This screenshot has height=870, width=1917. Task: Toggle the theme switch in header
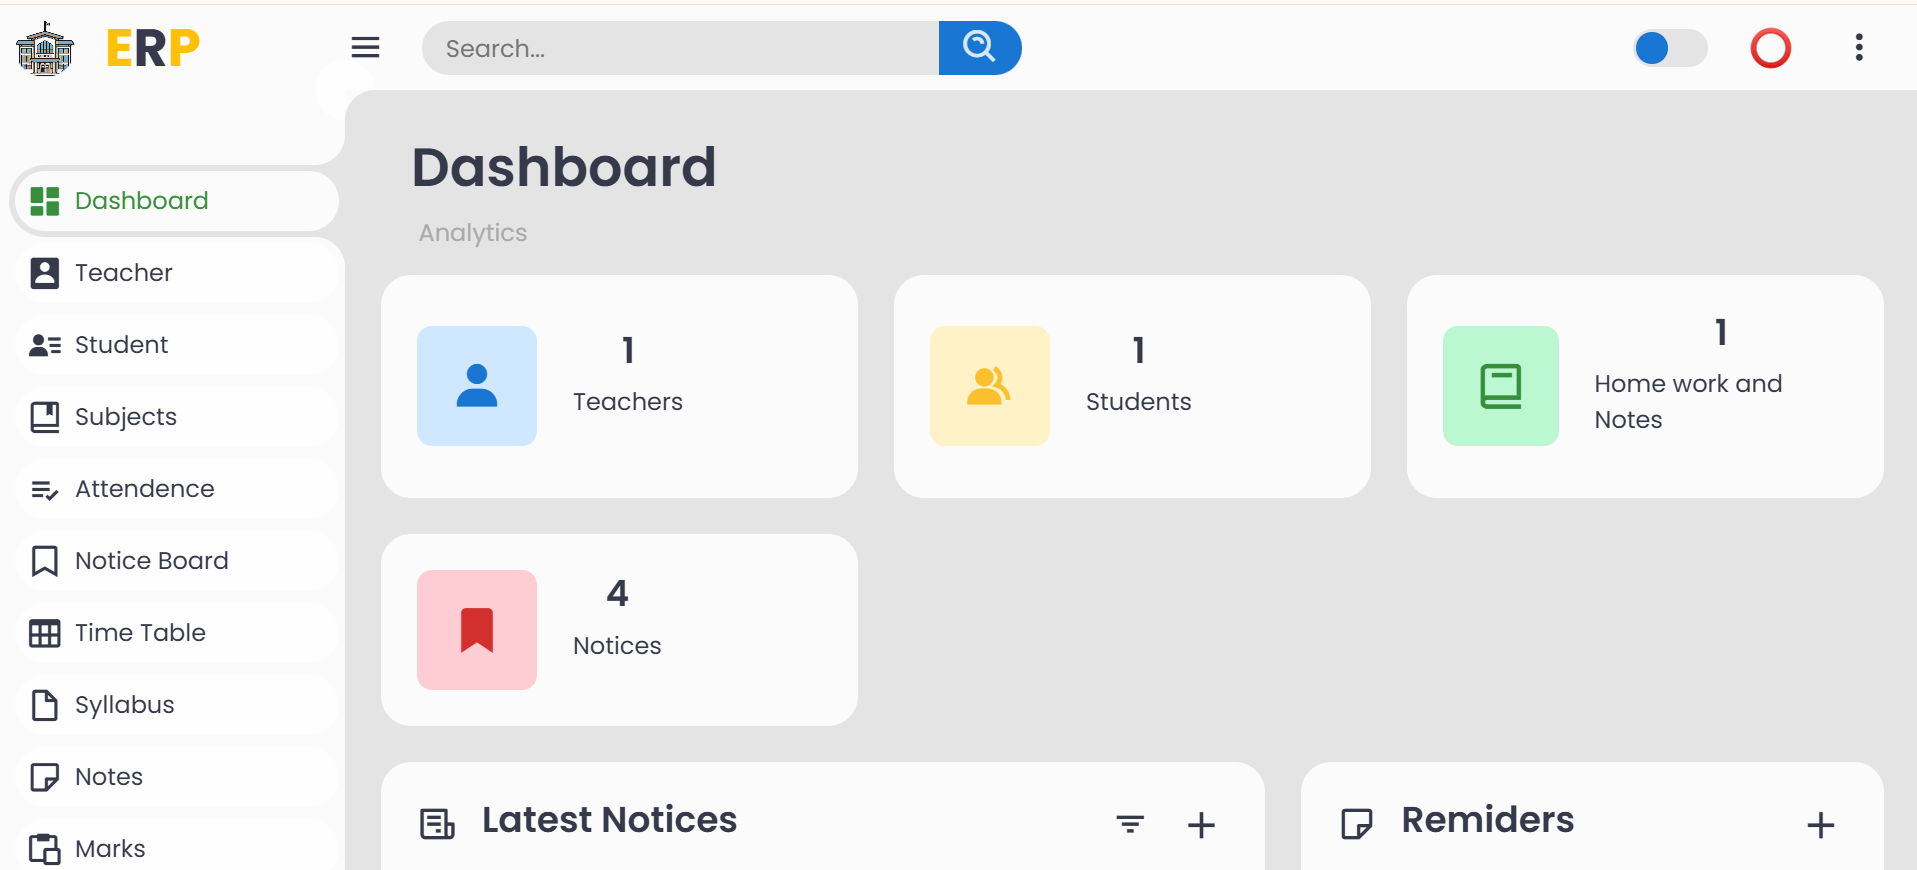coord(1669,48)
